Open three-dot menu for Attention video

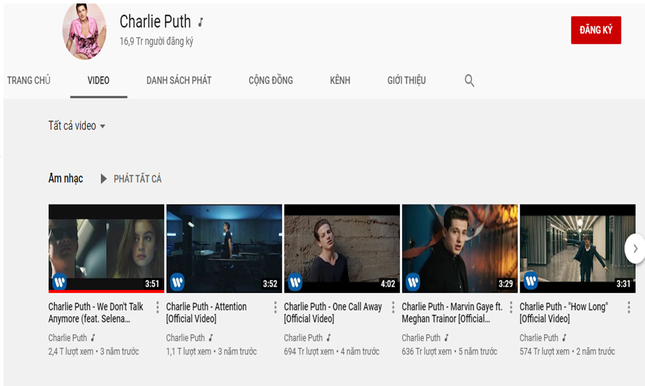pos(275,307)
